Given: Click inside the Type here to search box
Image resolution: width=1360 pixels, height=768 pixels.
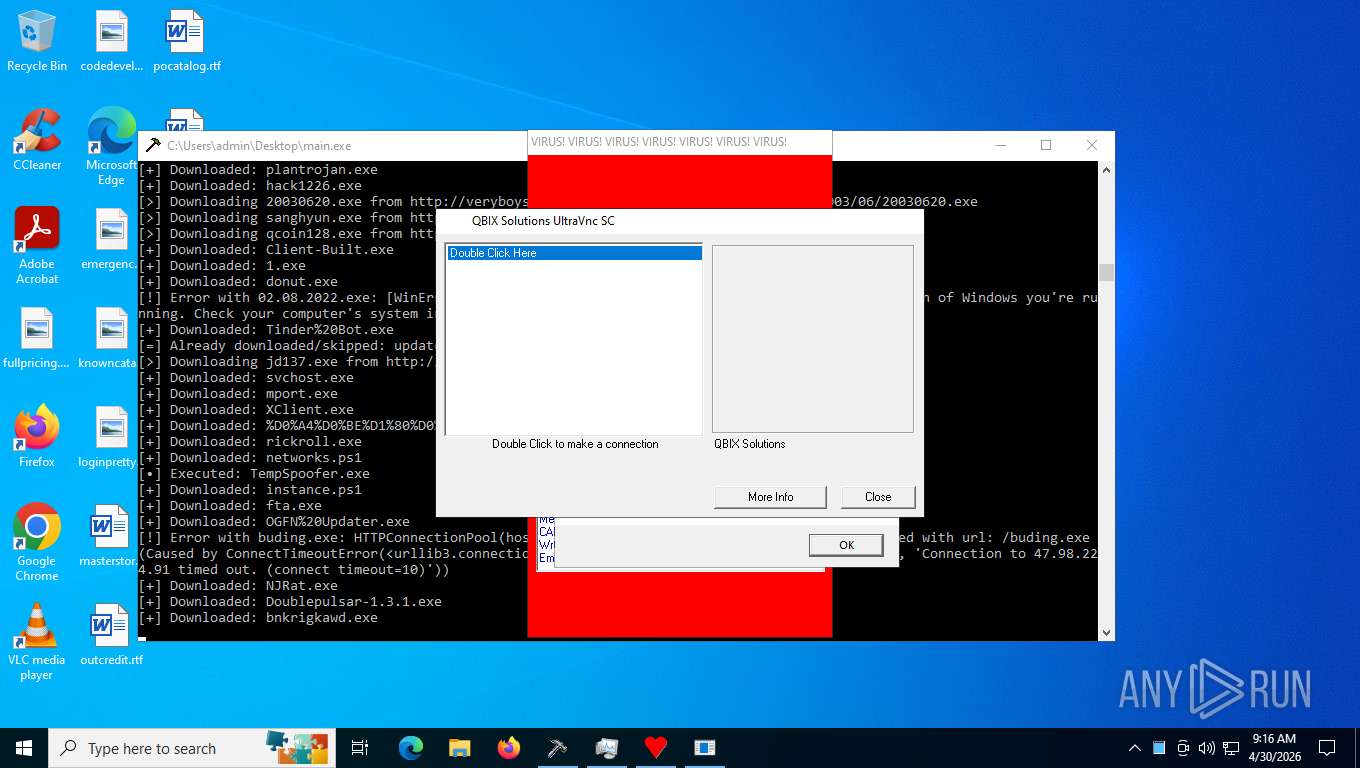Looking at the screenshot, I should click(190, 748).
